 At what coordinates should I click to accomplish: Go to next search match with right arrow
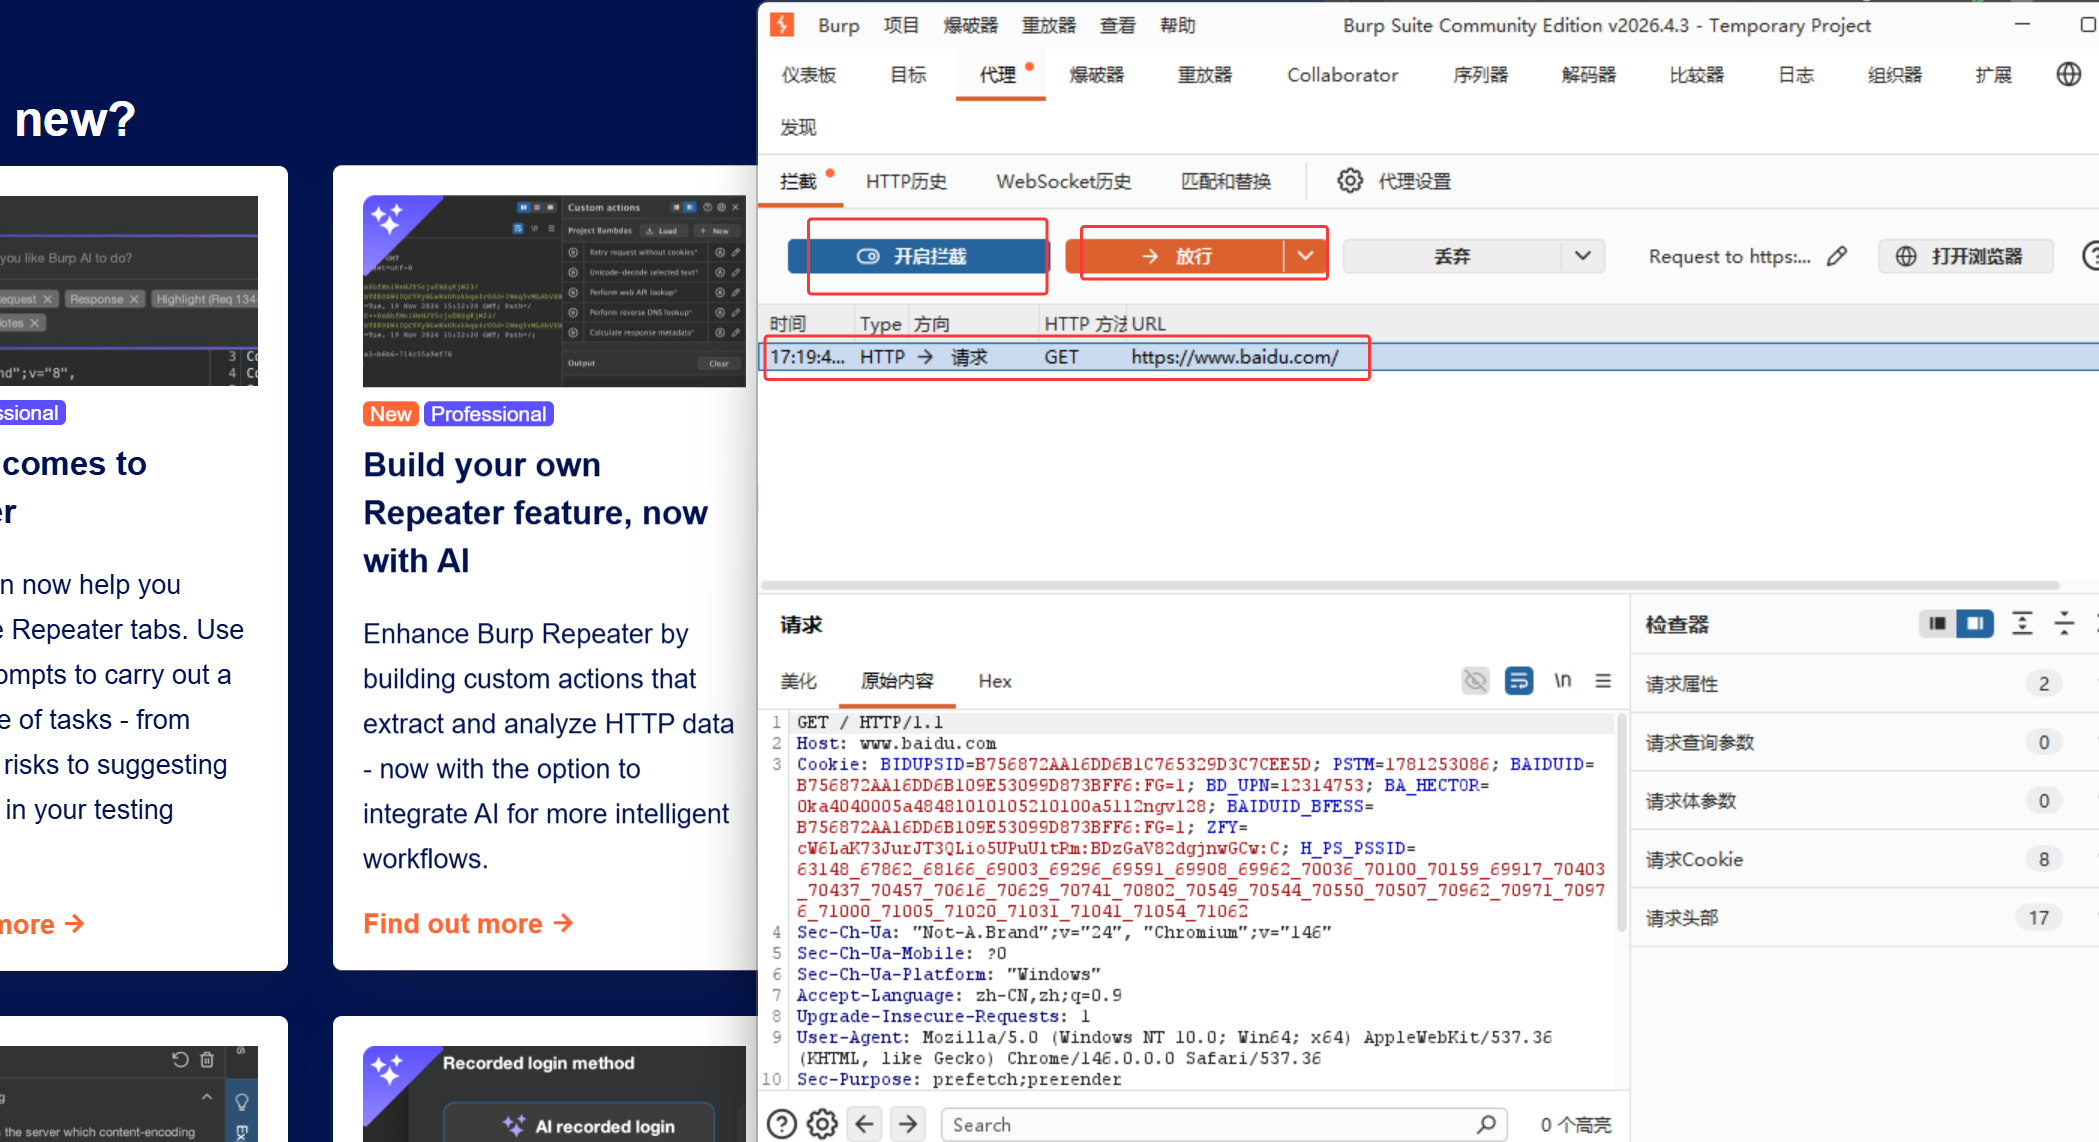pos(907,1124)
